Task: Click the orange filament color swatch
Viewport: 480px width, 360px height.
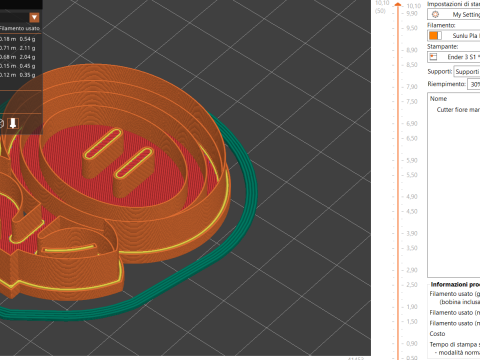Action: 433,35
